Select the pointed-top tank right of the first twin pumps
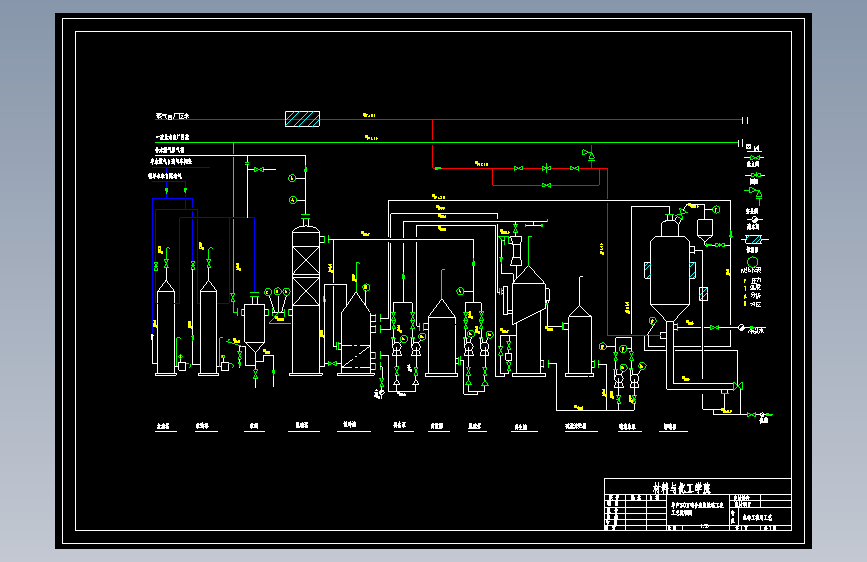The width and height of the screenshot is (867, 562). (x=442, y=337)
